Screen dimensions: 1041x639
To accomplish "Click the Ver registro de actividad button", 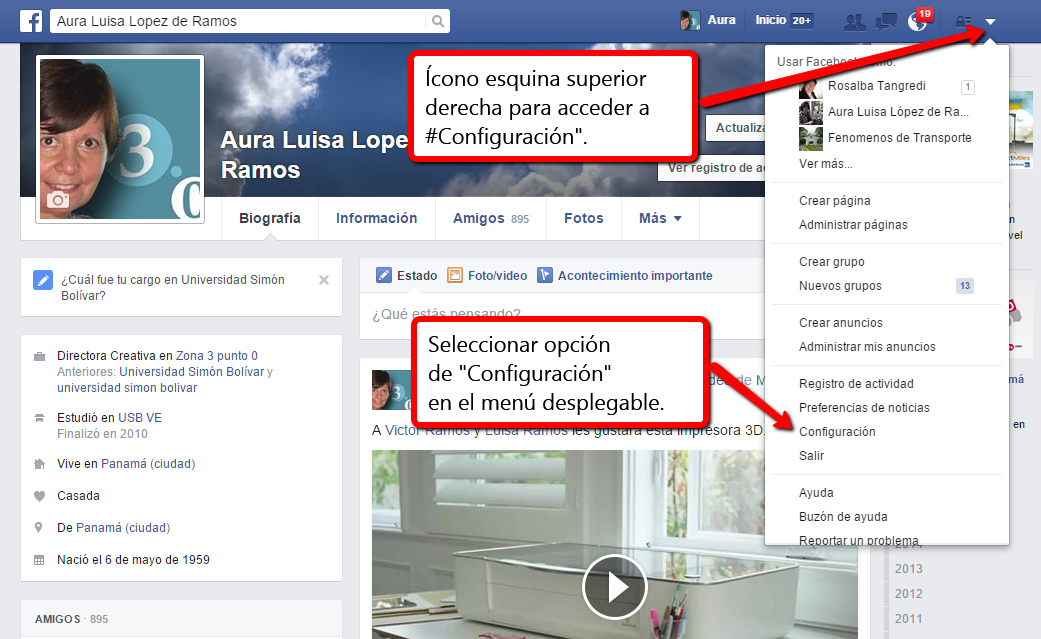I will point(712,168).
